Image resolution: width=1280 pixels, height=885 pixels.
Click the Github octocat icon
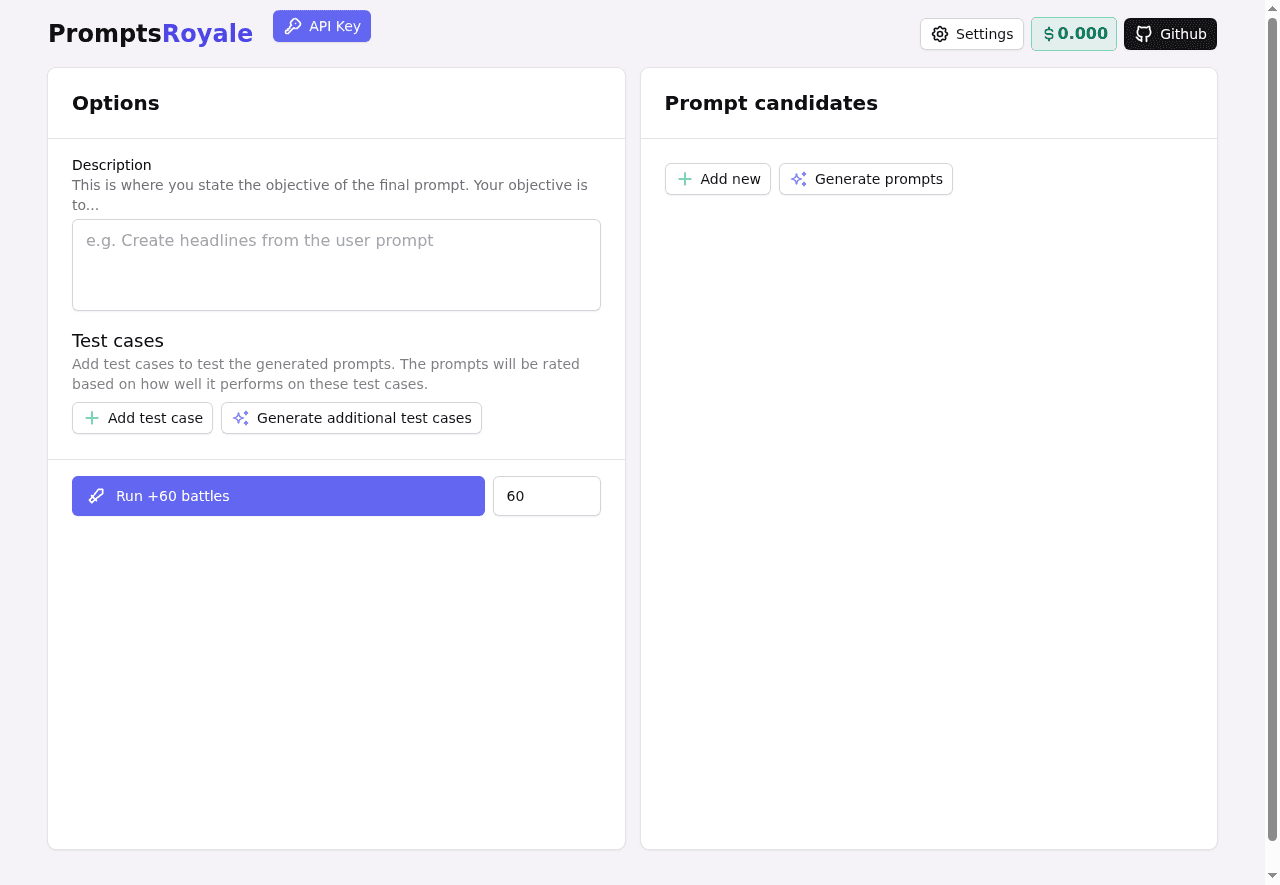tap(1144, 34)
